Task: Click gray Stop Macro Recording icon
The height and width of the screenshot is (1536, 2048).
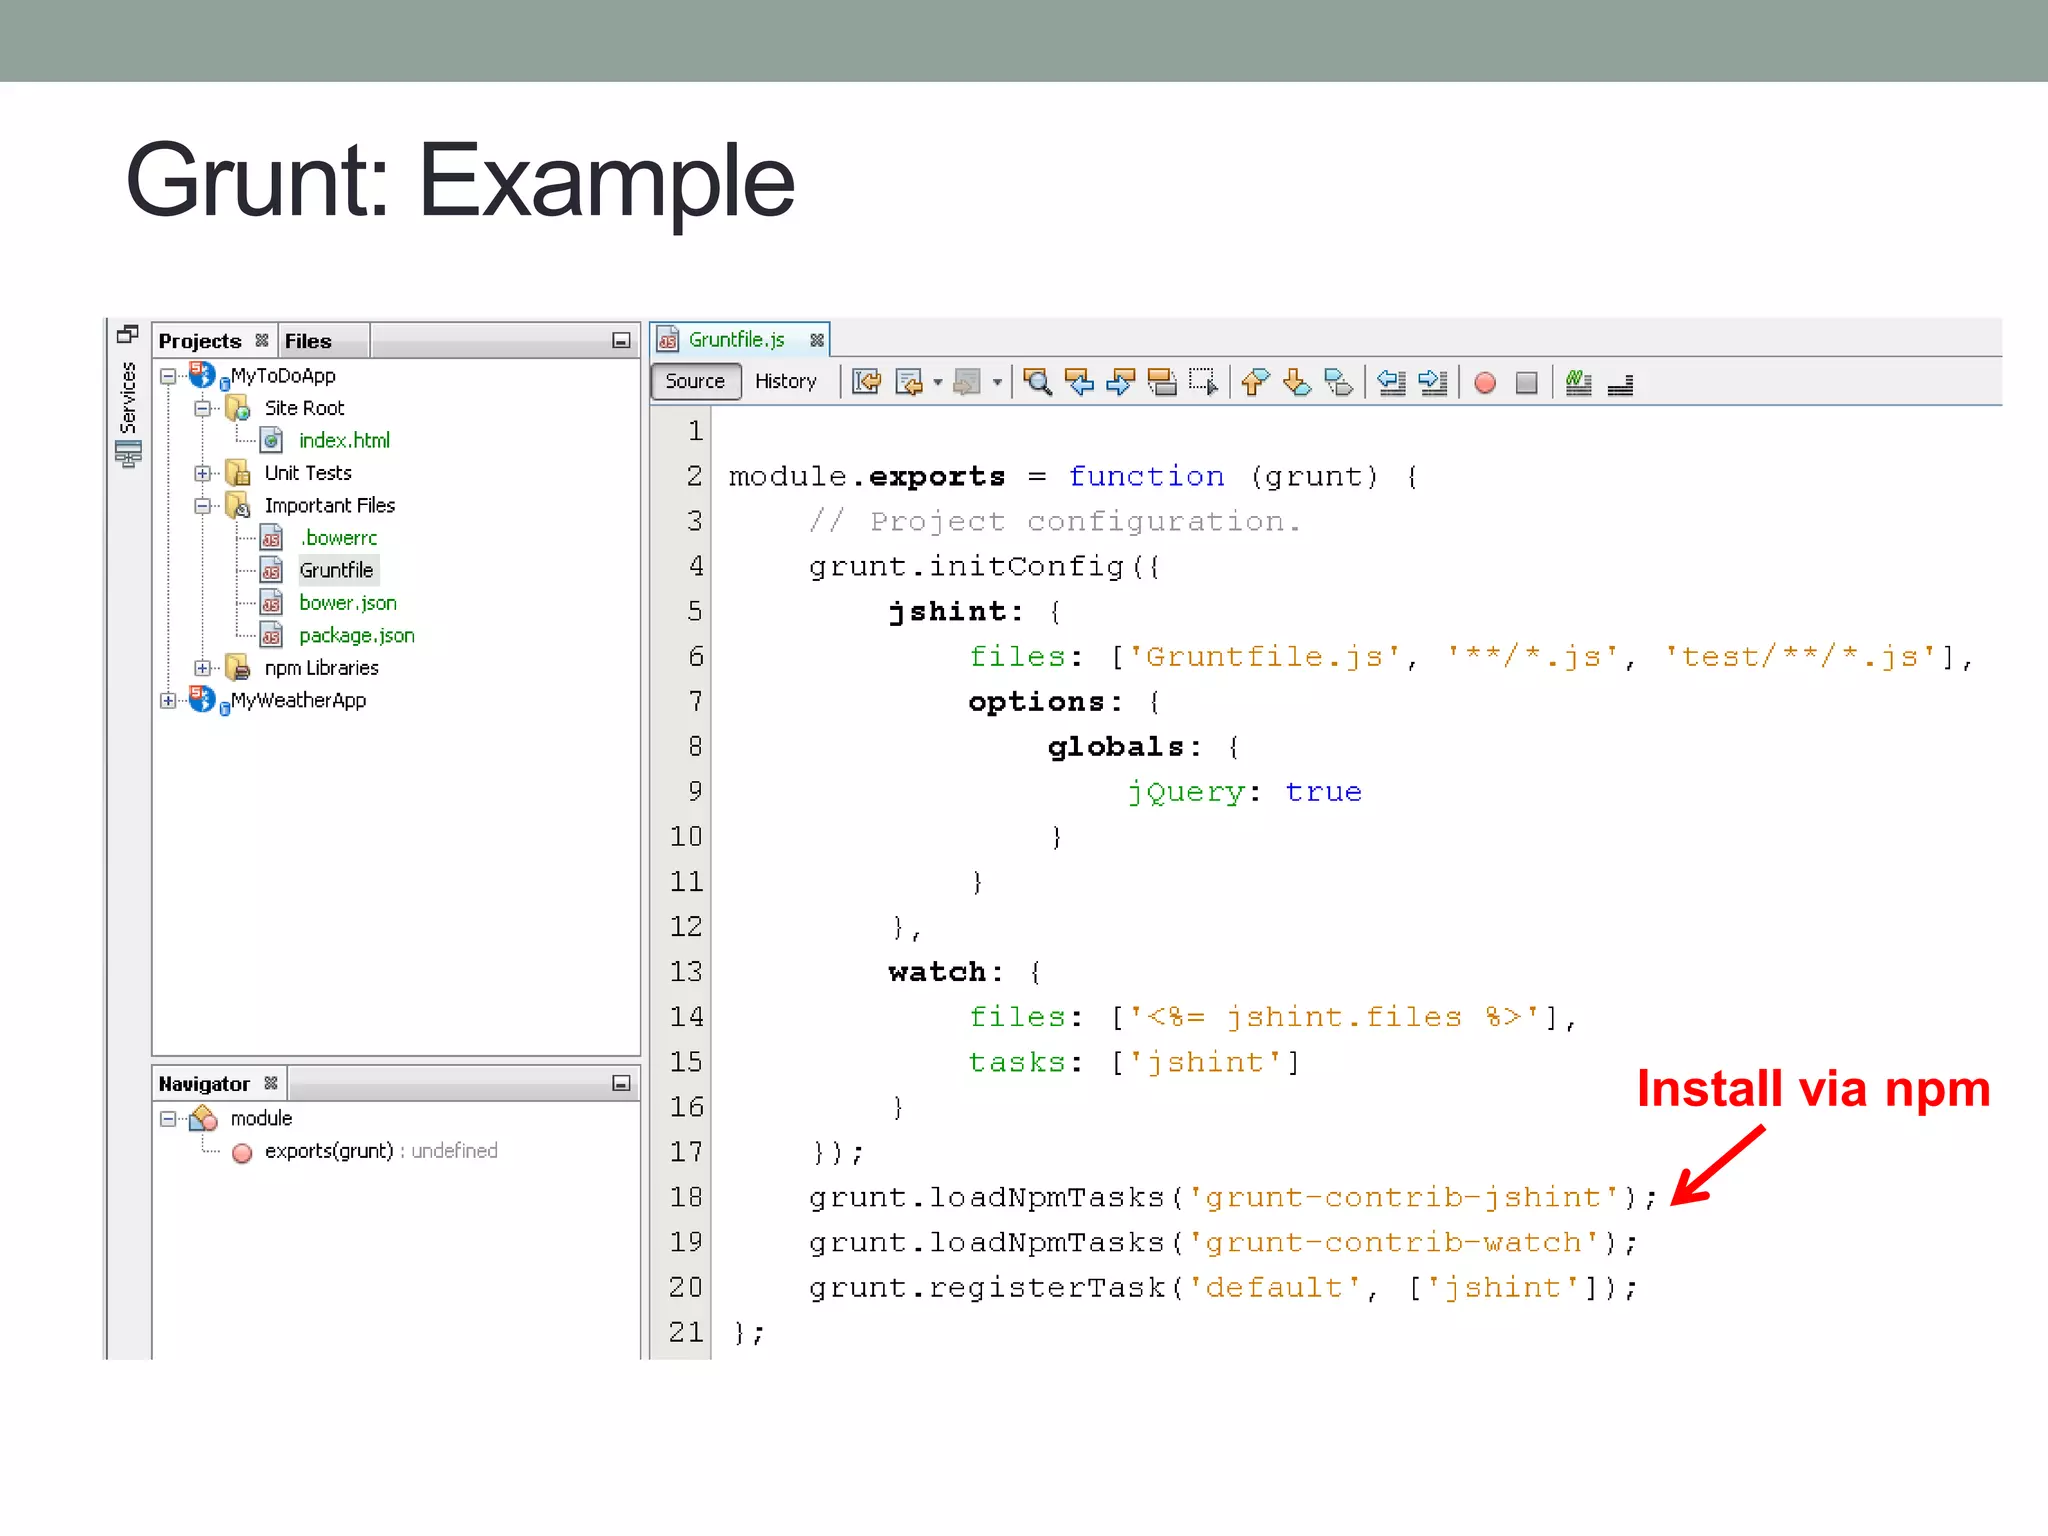Action: (x=1526, y=383)
